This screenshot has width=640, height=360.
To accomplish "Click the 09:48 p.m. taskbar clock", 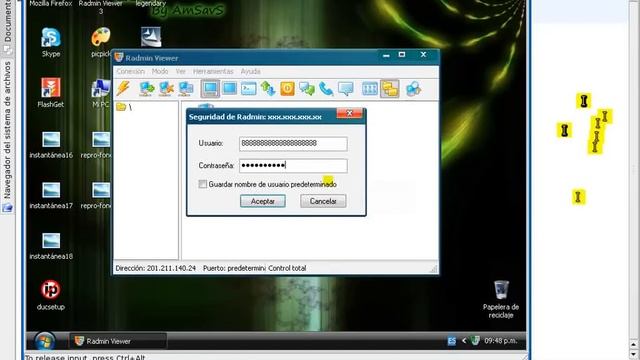I will tap(500, 340).
